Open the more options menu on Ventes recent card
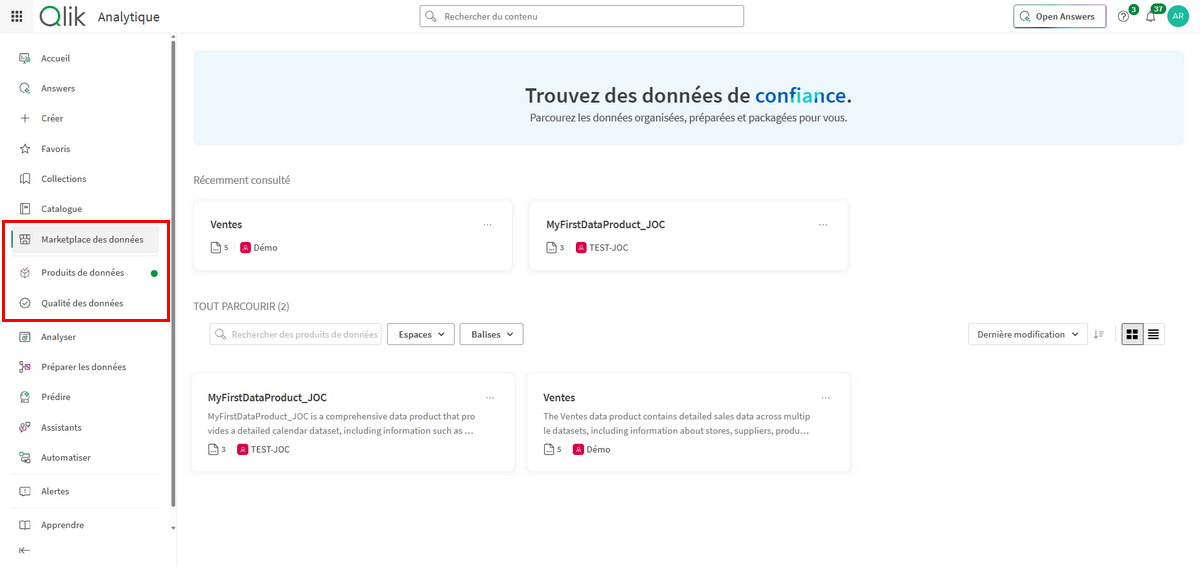The width and height of the screenshot is (1200, 567). click(487, 225)
